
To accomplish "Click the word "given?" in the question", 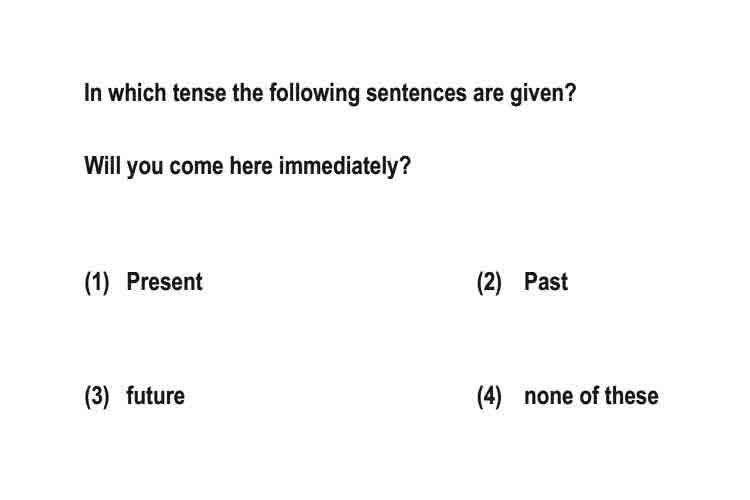I will click(x=543, y=94).
